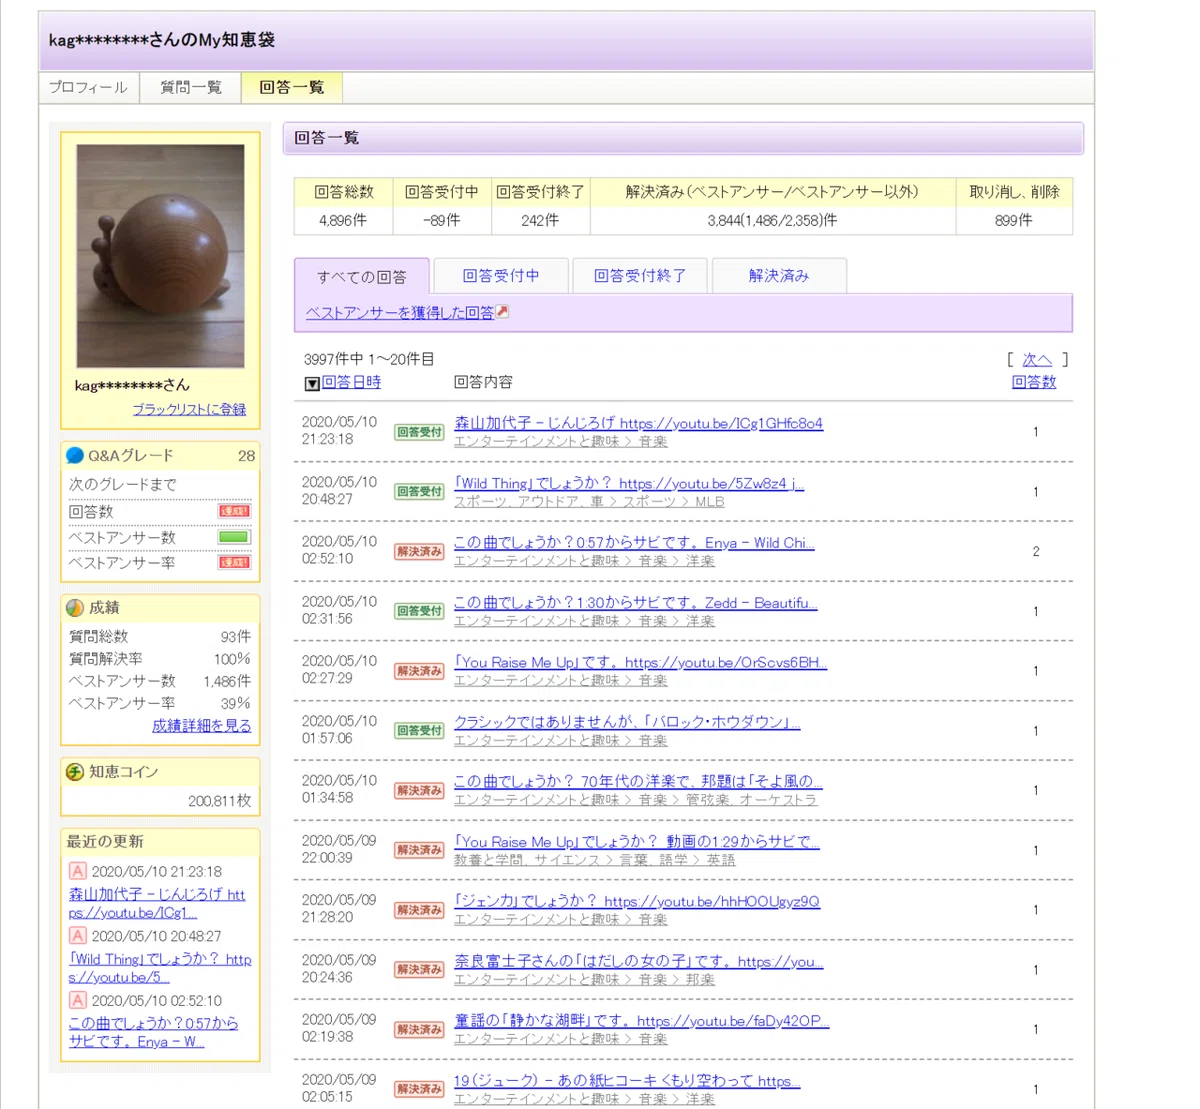This screenshot has width=1200, height=1109.
Task: Open the プロフィール tab
Action: coord(89,88)
